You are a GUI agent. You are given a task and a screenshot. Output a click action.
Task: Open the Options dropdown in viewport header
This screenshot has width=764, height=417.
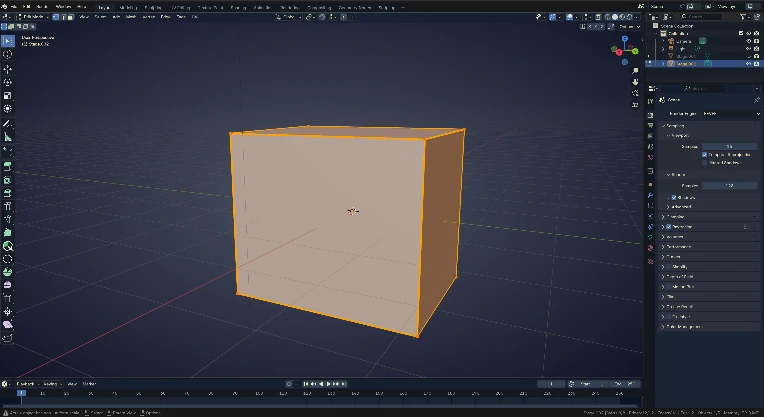pyautogui.click(x=628, y=26)
